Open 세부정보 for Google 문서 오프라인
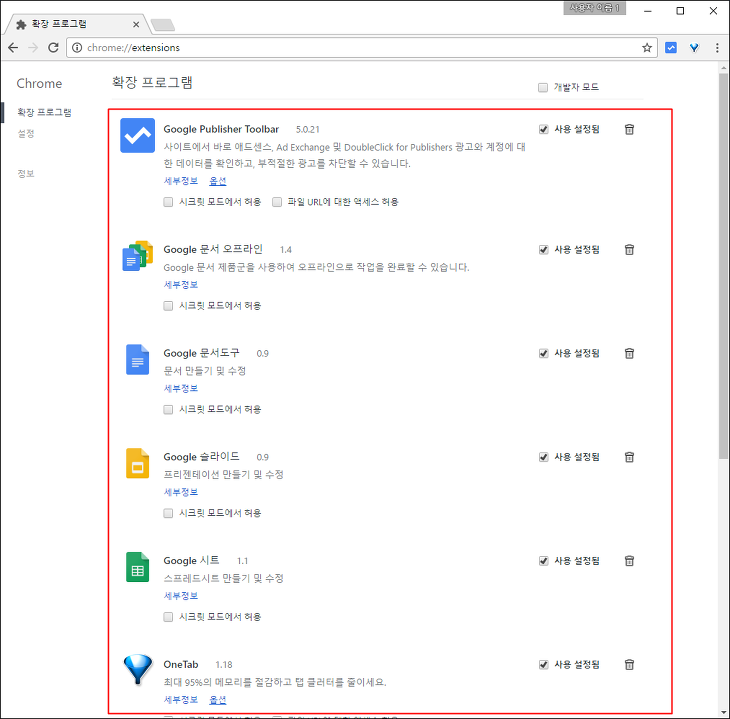Viewport: 730px width, 719px height. coord(181,285)
